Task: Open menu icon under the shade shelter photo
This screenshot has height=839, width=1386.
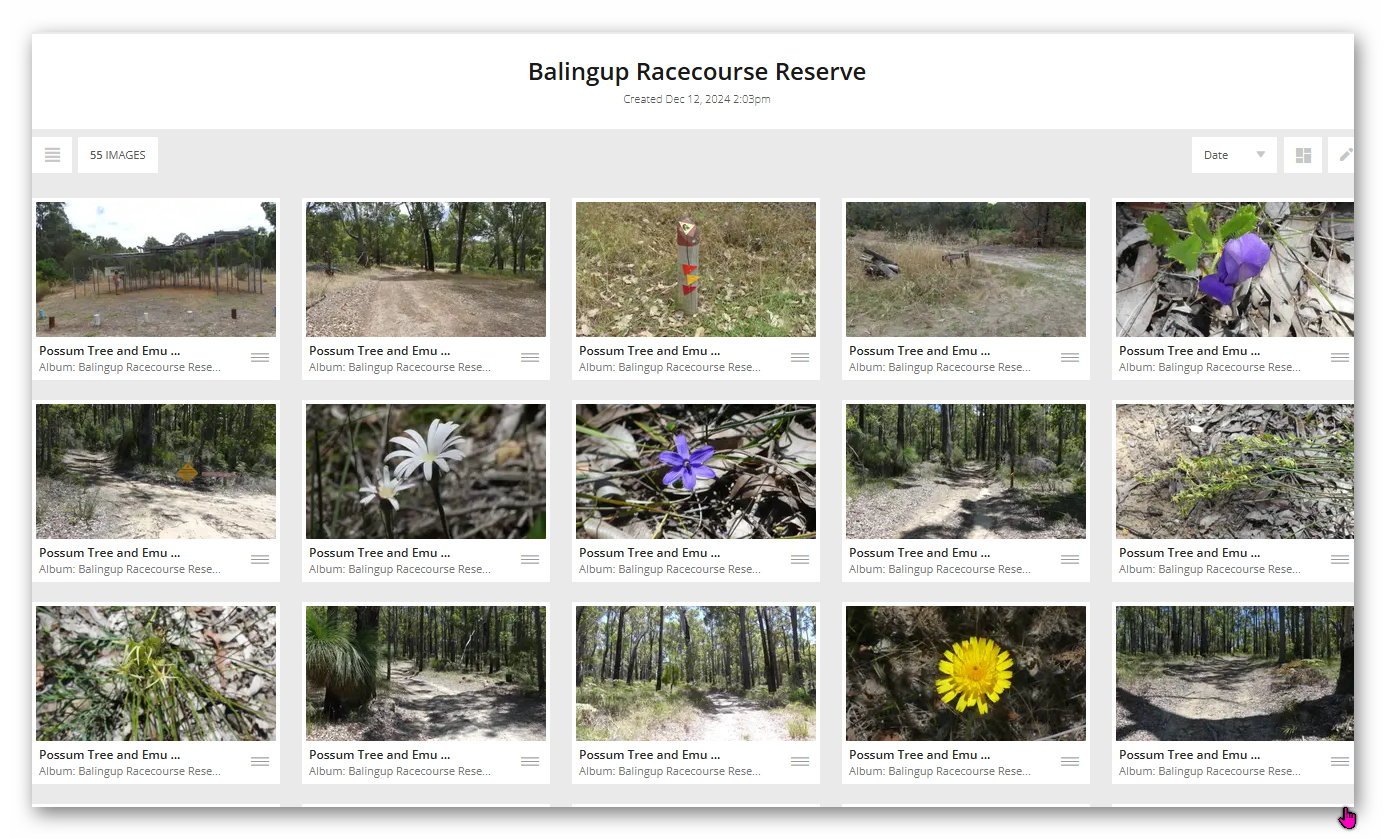Action: point(260,358)
